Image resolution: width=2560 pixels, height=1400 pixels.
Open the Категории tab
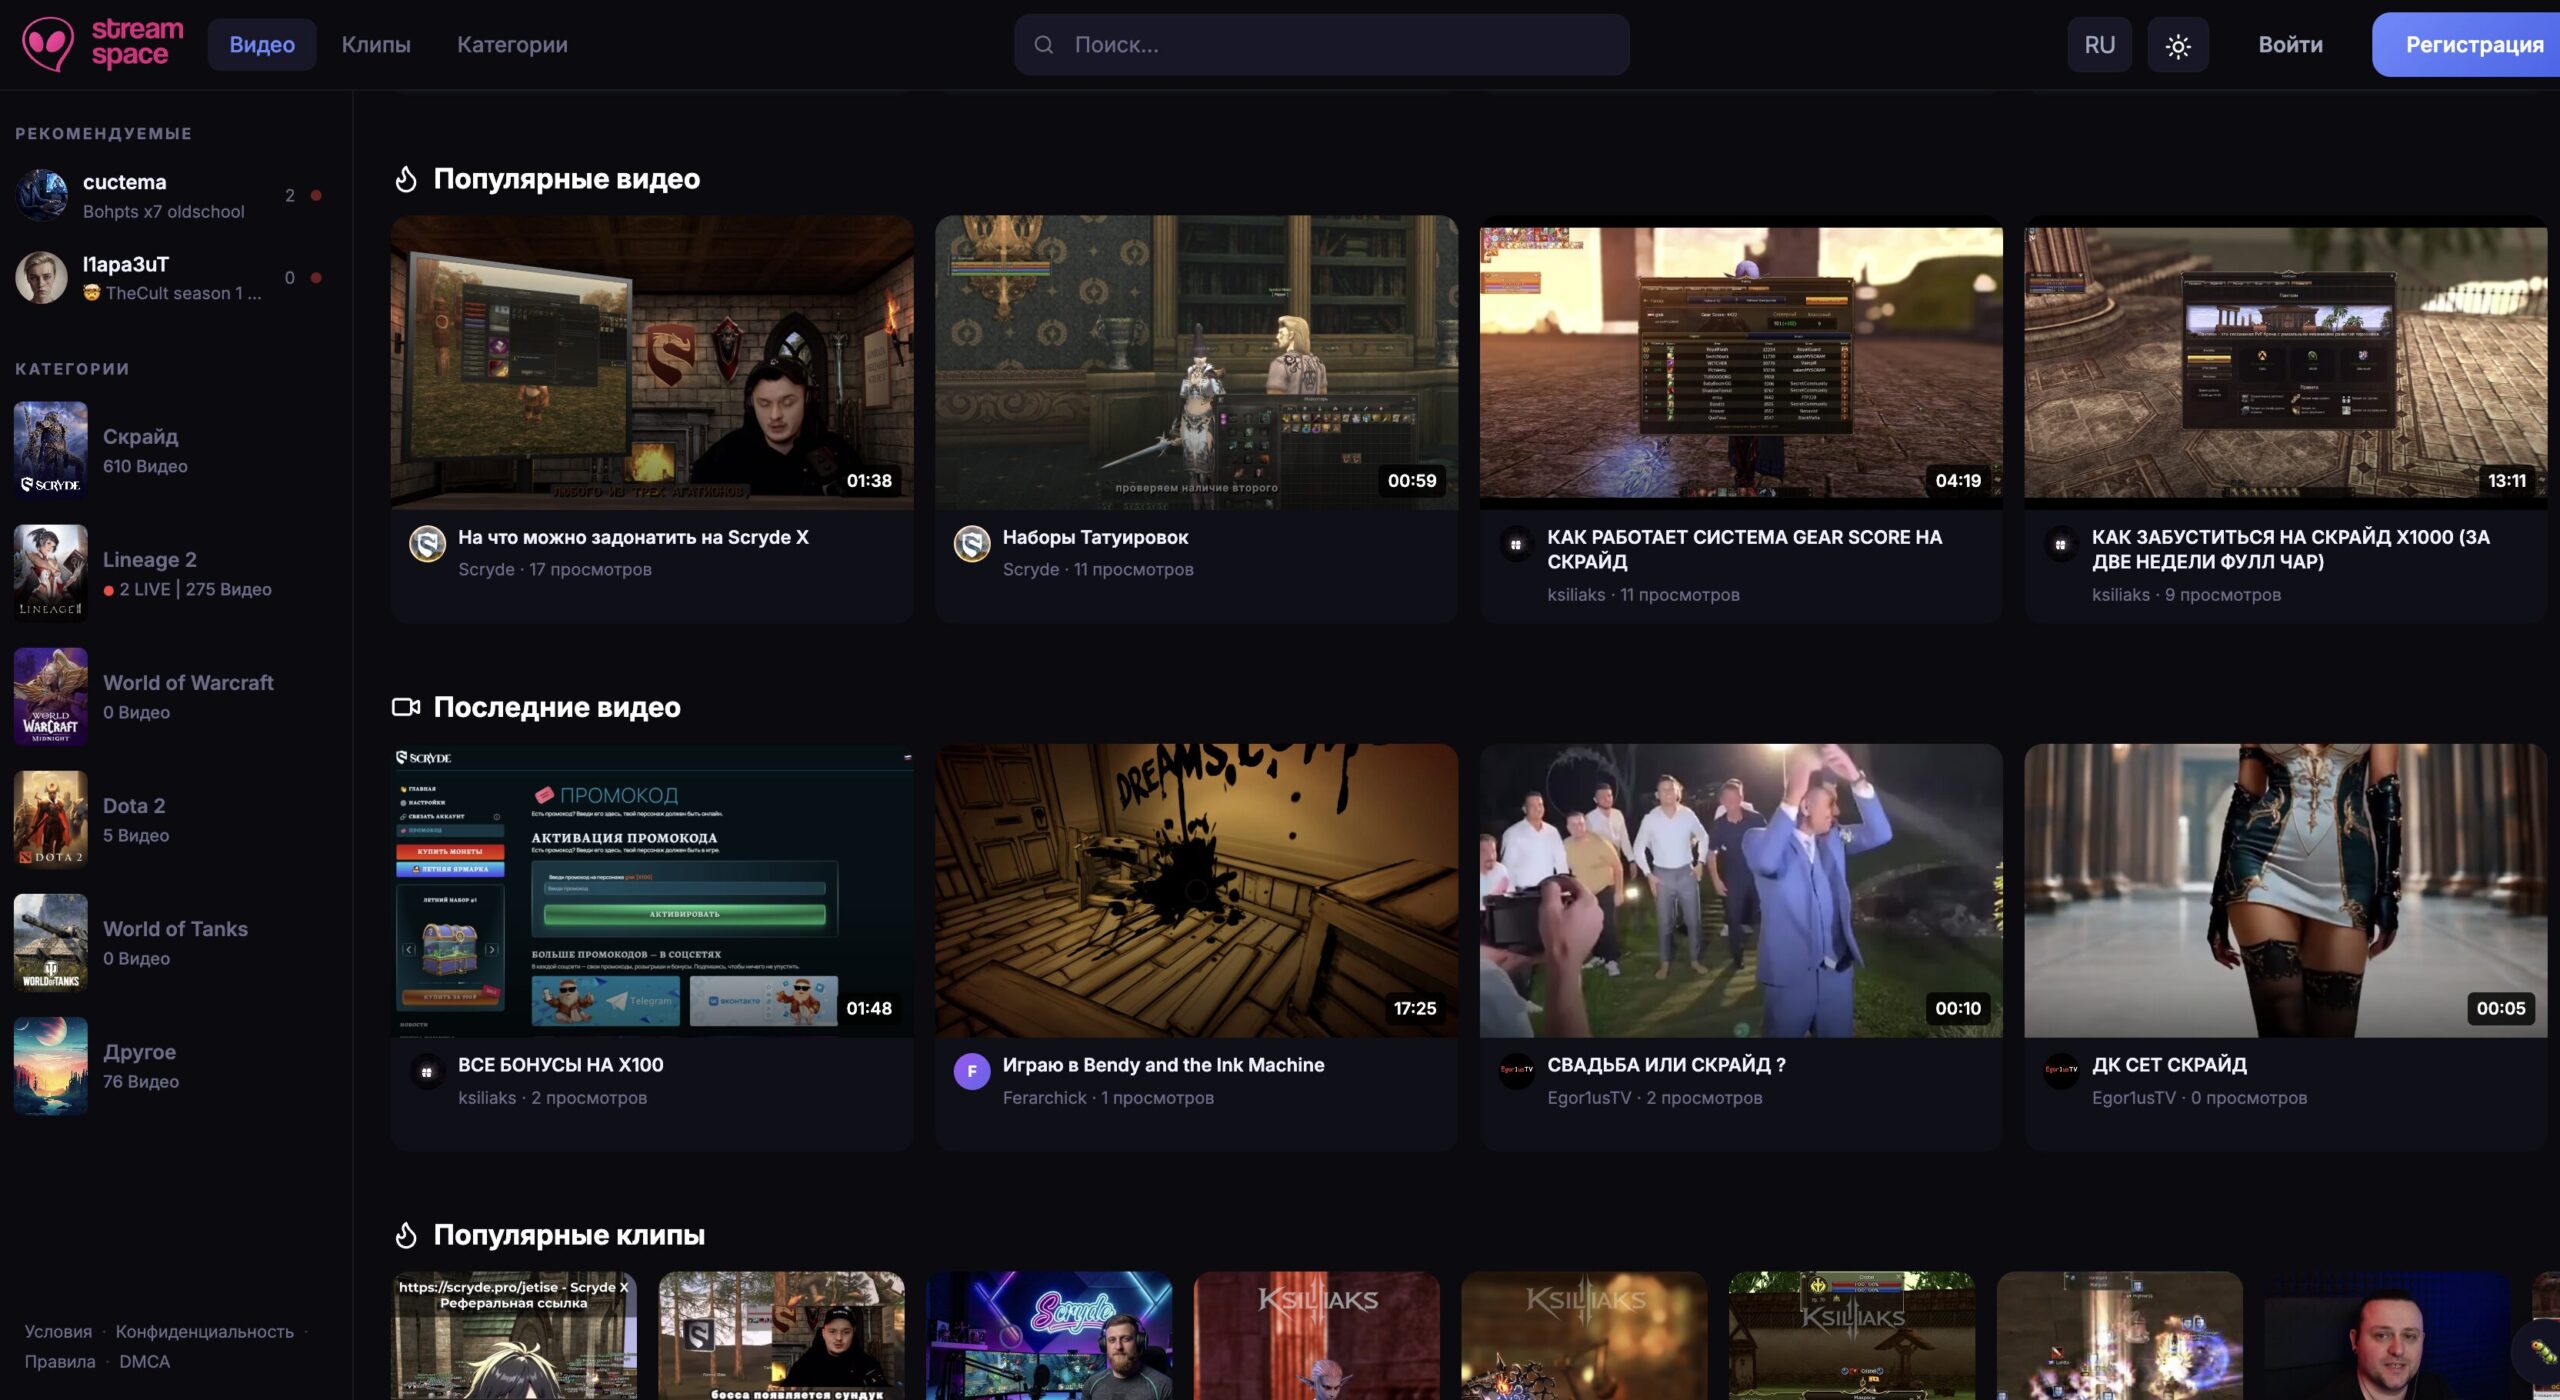(x=512, y=45)
